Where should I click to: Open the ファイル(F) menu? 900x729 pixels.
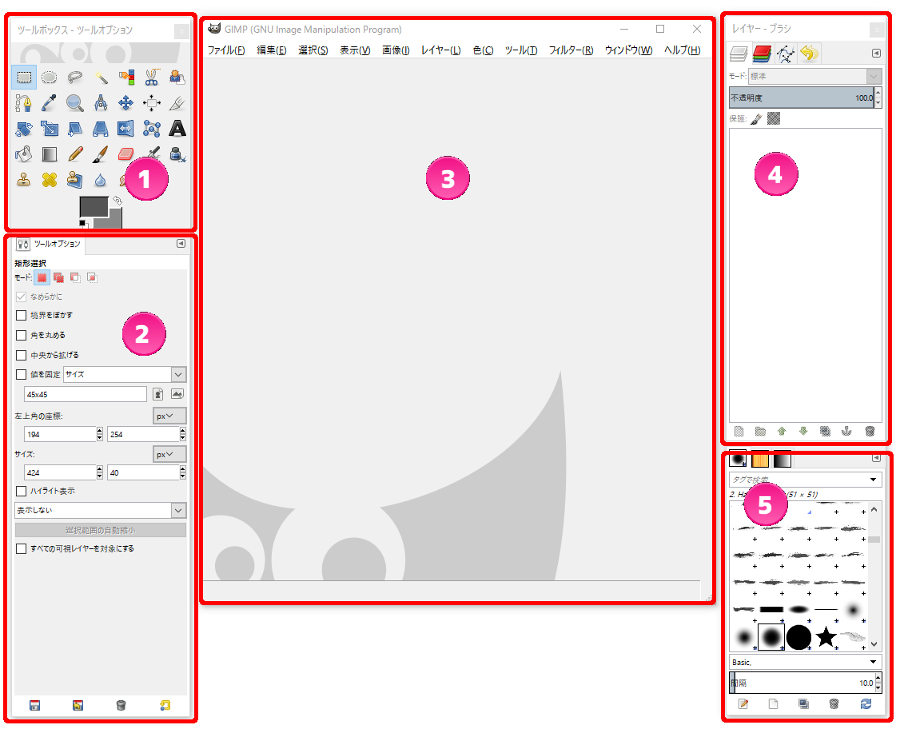pos(226,50)
